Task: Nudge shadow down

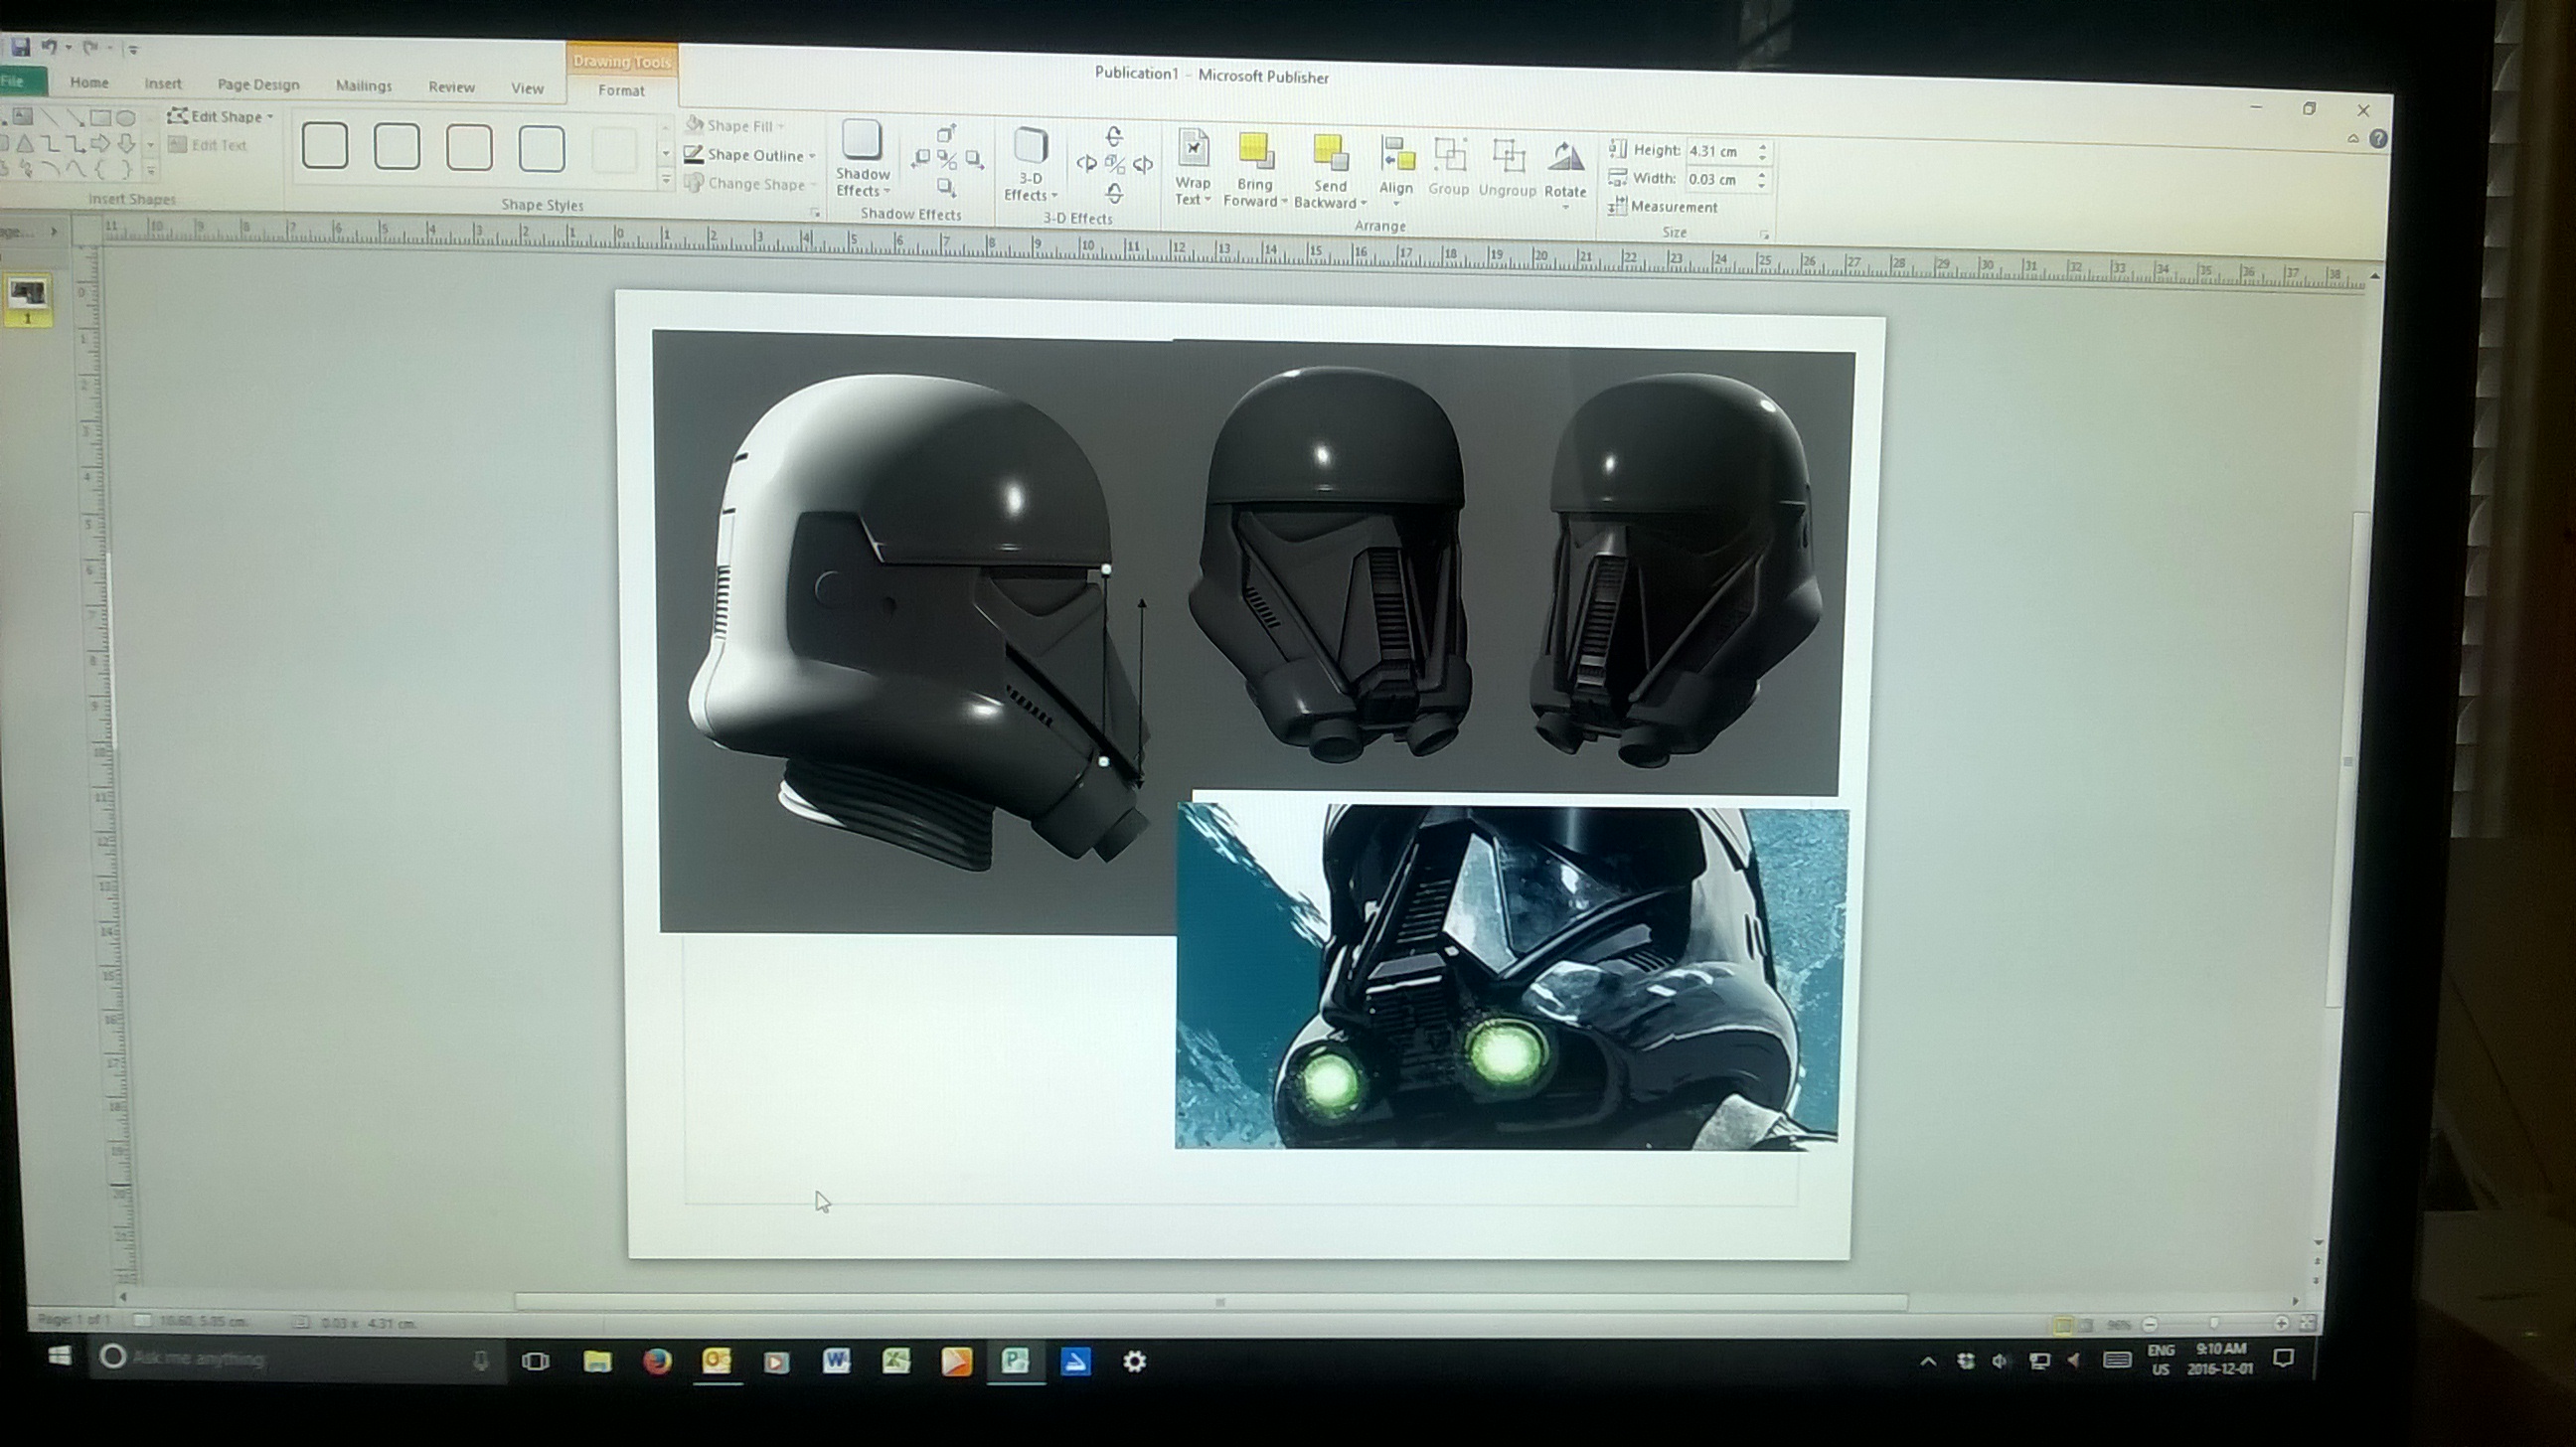Action: point(945,187)
